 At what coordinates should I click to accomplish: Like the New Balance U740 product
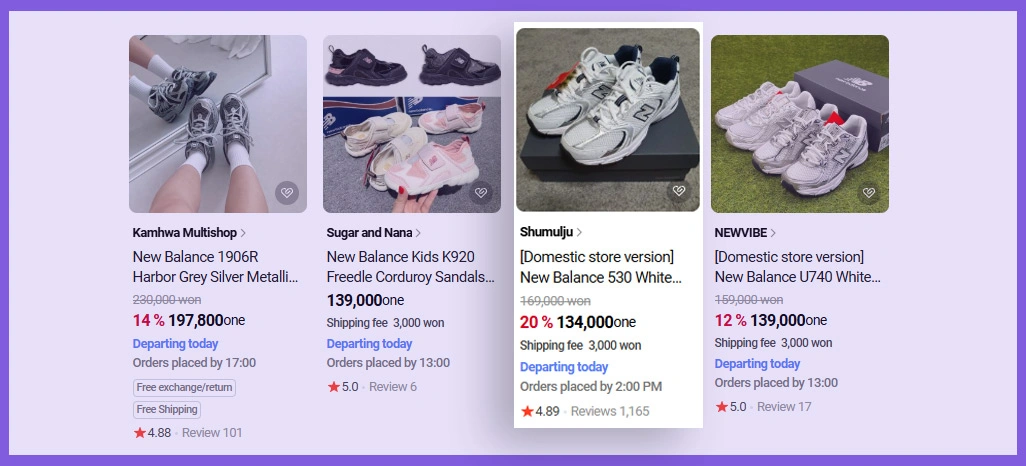coord(868,193)
